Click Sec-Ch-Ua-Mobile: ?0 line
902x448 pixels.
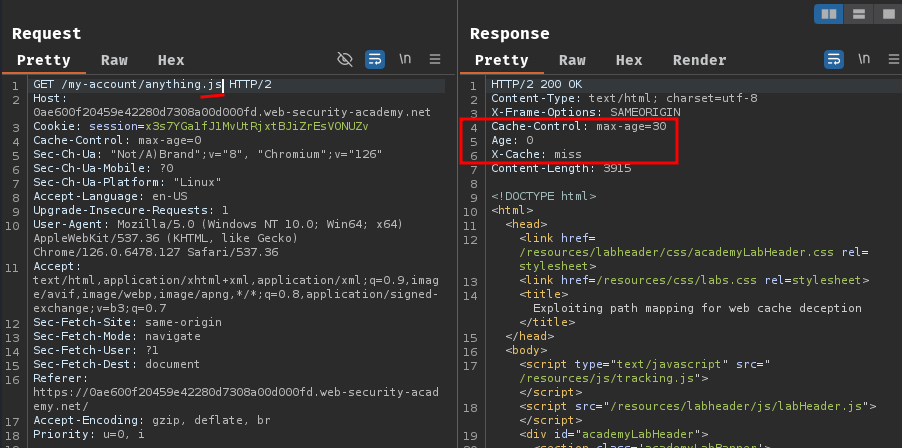pos(104,169)
